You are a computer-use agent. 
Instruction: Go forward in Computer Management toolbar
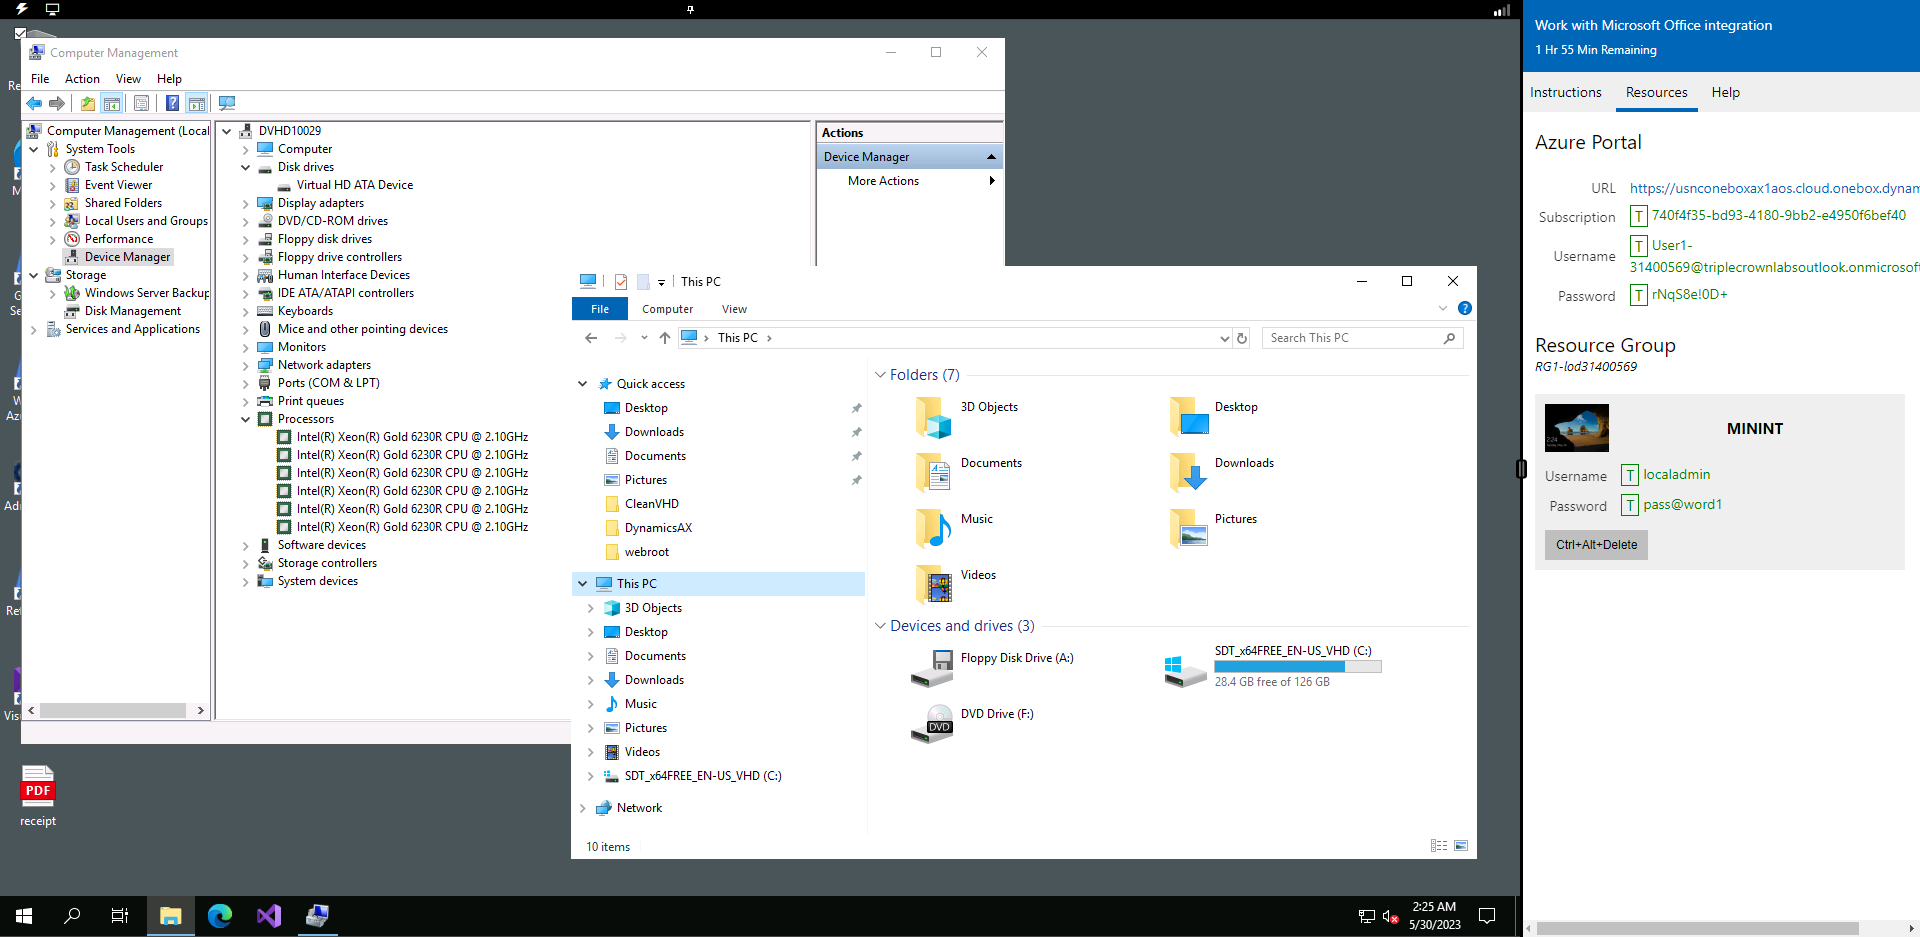click(57, 103)
